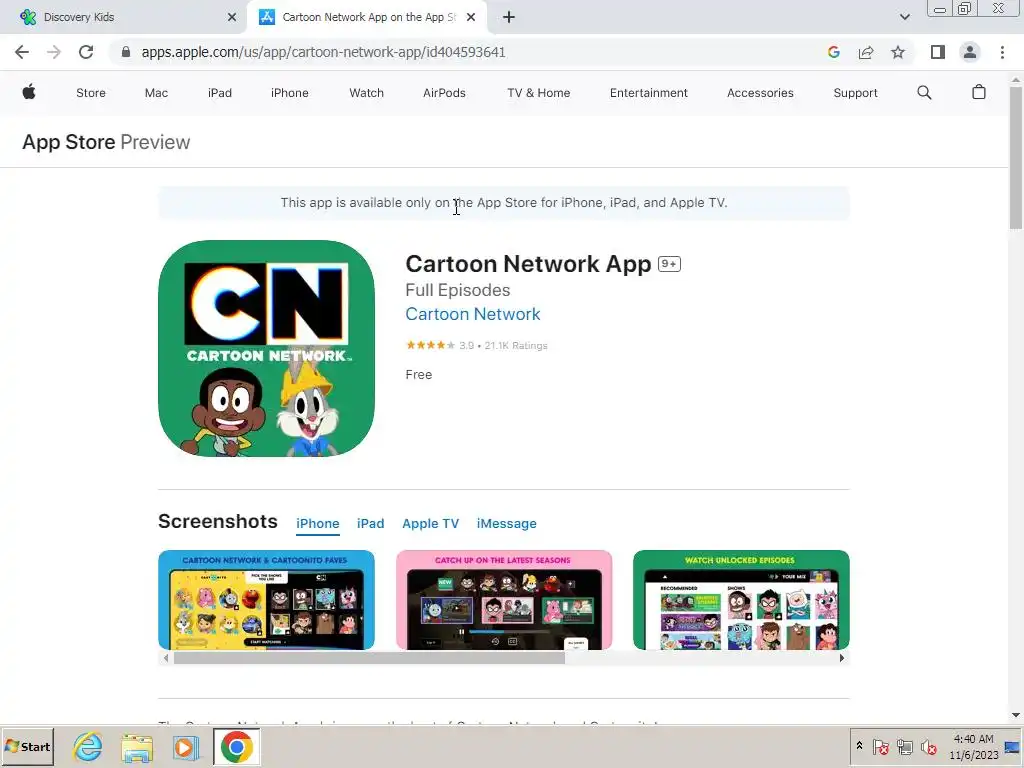Select the Cartoon Network App Store tab
This screenshot has width=1024, height=768.
coord(366,17)
